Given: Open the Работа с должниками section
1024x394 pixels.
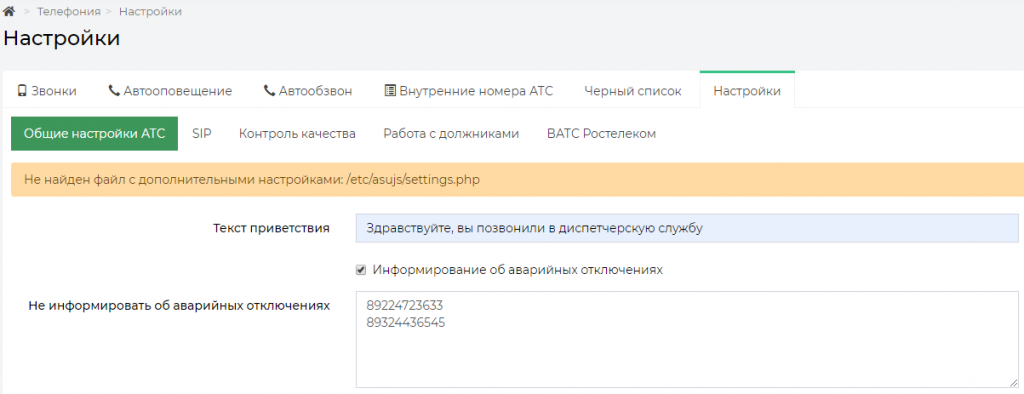Looking at the screenshot, I should click(451, 133).
